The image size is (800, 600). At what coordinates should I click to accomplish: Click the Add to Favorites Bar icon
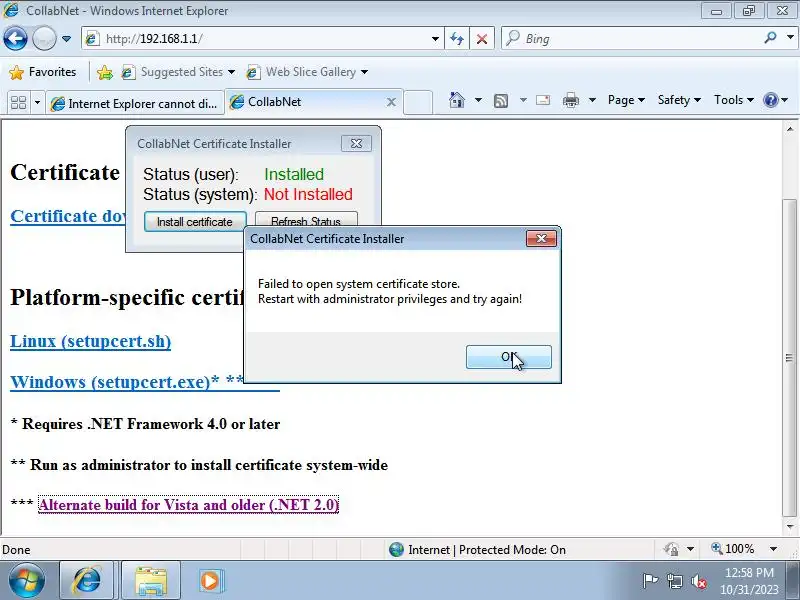pos(105,72)
